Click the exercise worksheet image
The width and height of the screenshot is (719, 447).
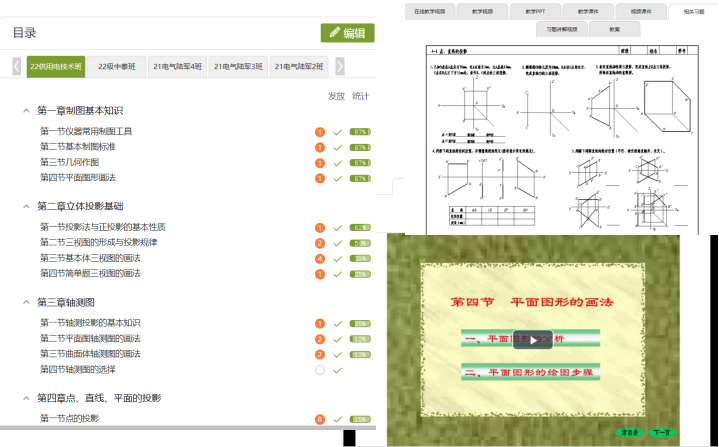pos(562,140)
